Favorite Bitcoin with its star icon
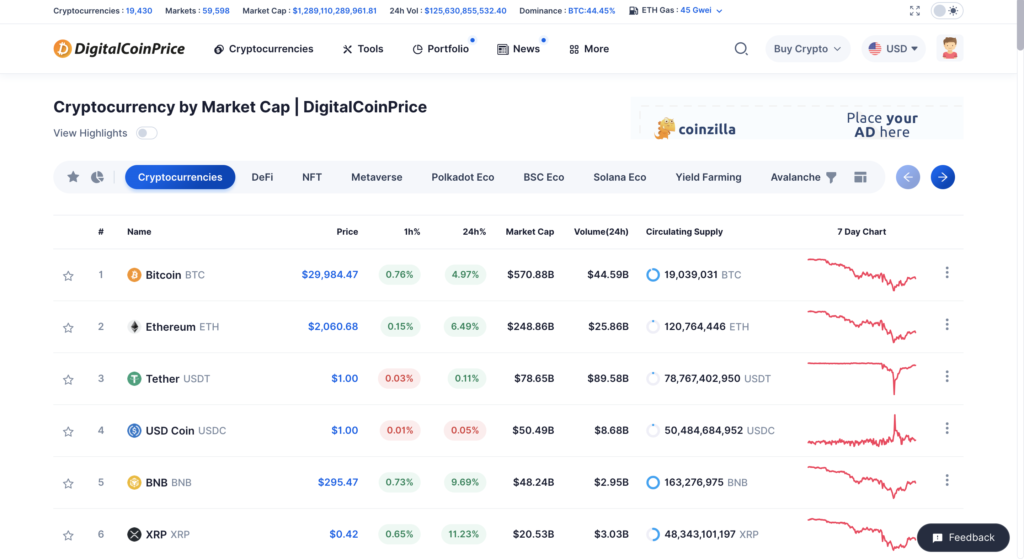Image resolution: width=1024 pixels, height=559 pixels. [x=68, y=275]
